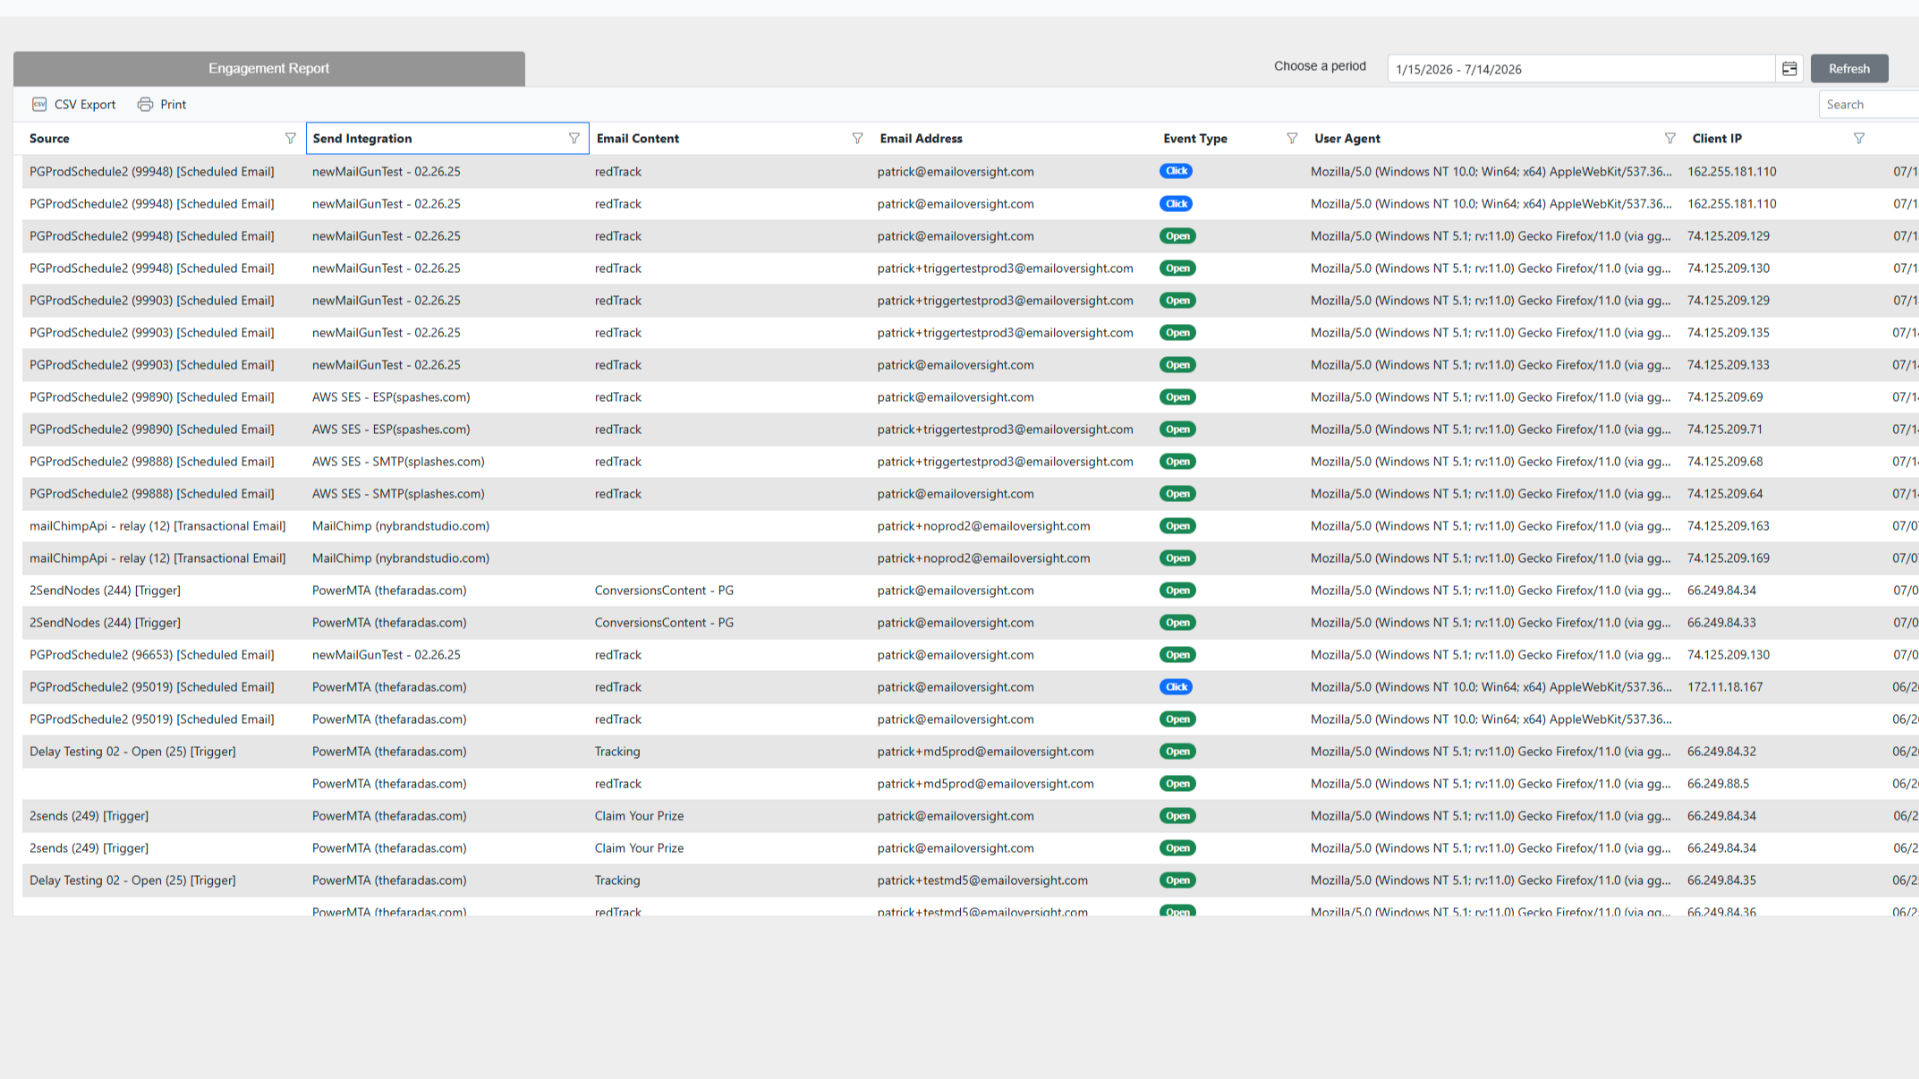The width and height of the screenshot is (1919, 1079).
Task: Select 'AWS SES - ESP(spashes.com)' for IP 74.125.209.69
Action: [391, 397]
